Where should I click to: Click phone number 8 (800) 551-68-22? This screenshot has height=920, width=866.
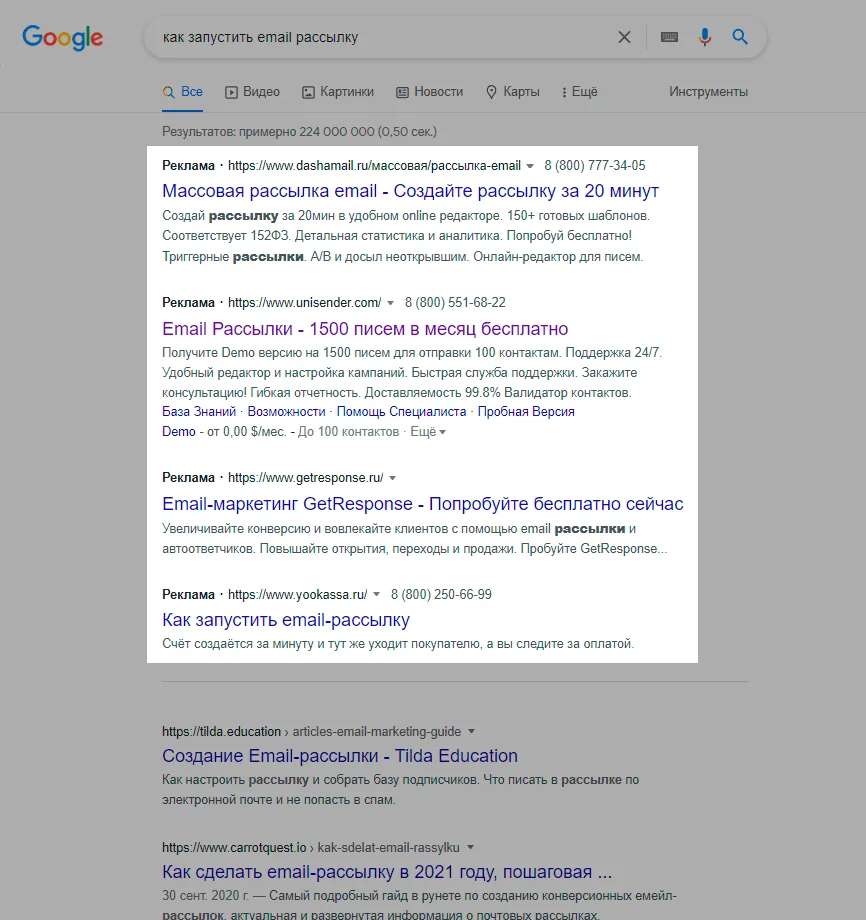[x=455, y=303]
